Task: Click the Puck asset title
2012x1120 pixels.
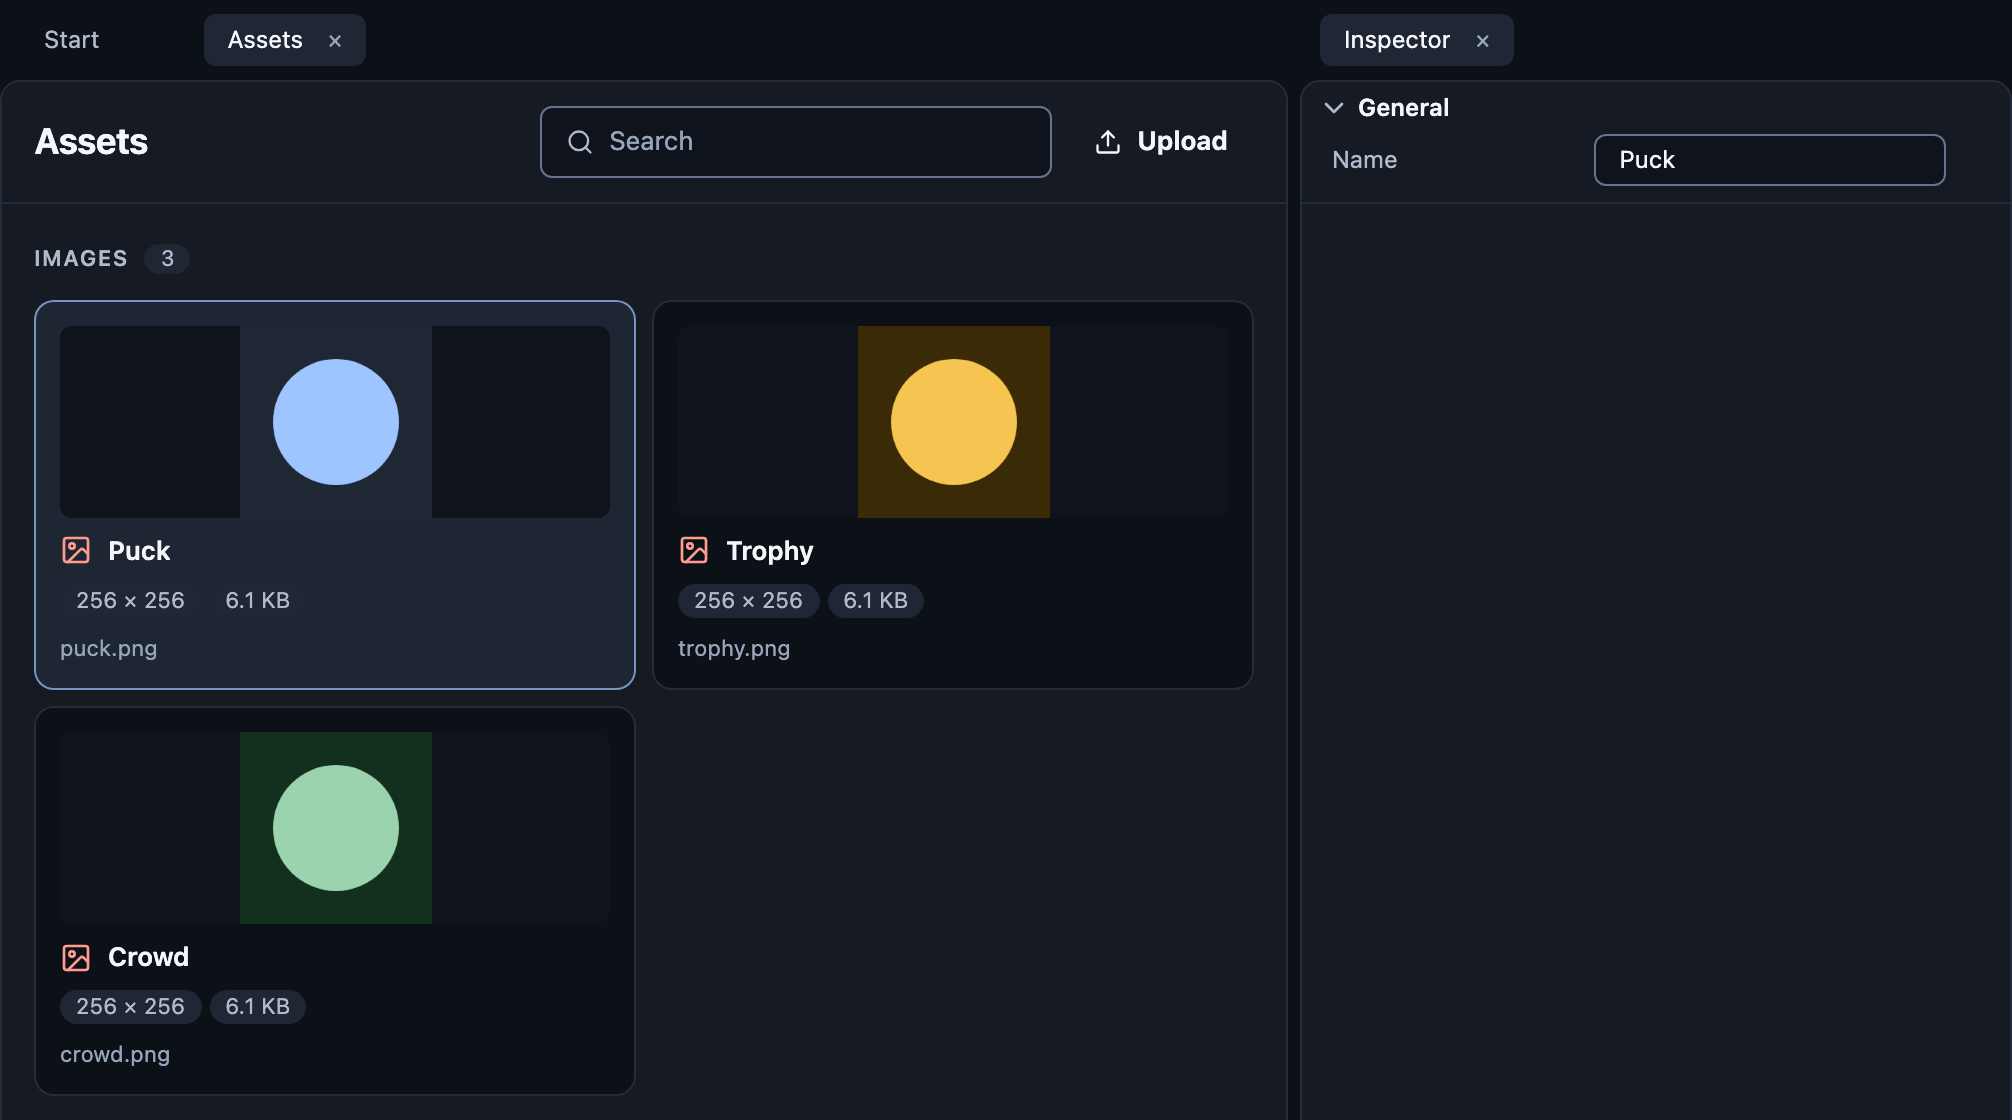Action: (x=139, y=551)
